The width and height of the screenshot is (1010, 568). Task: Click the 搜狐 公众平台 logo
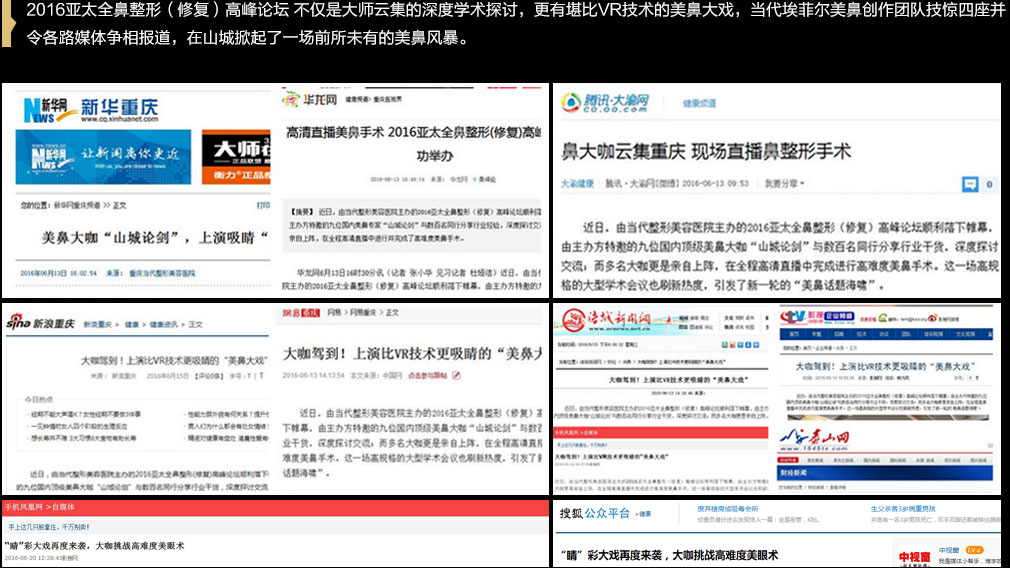595,513
